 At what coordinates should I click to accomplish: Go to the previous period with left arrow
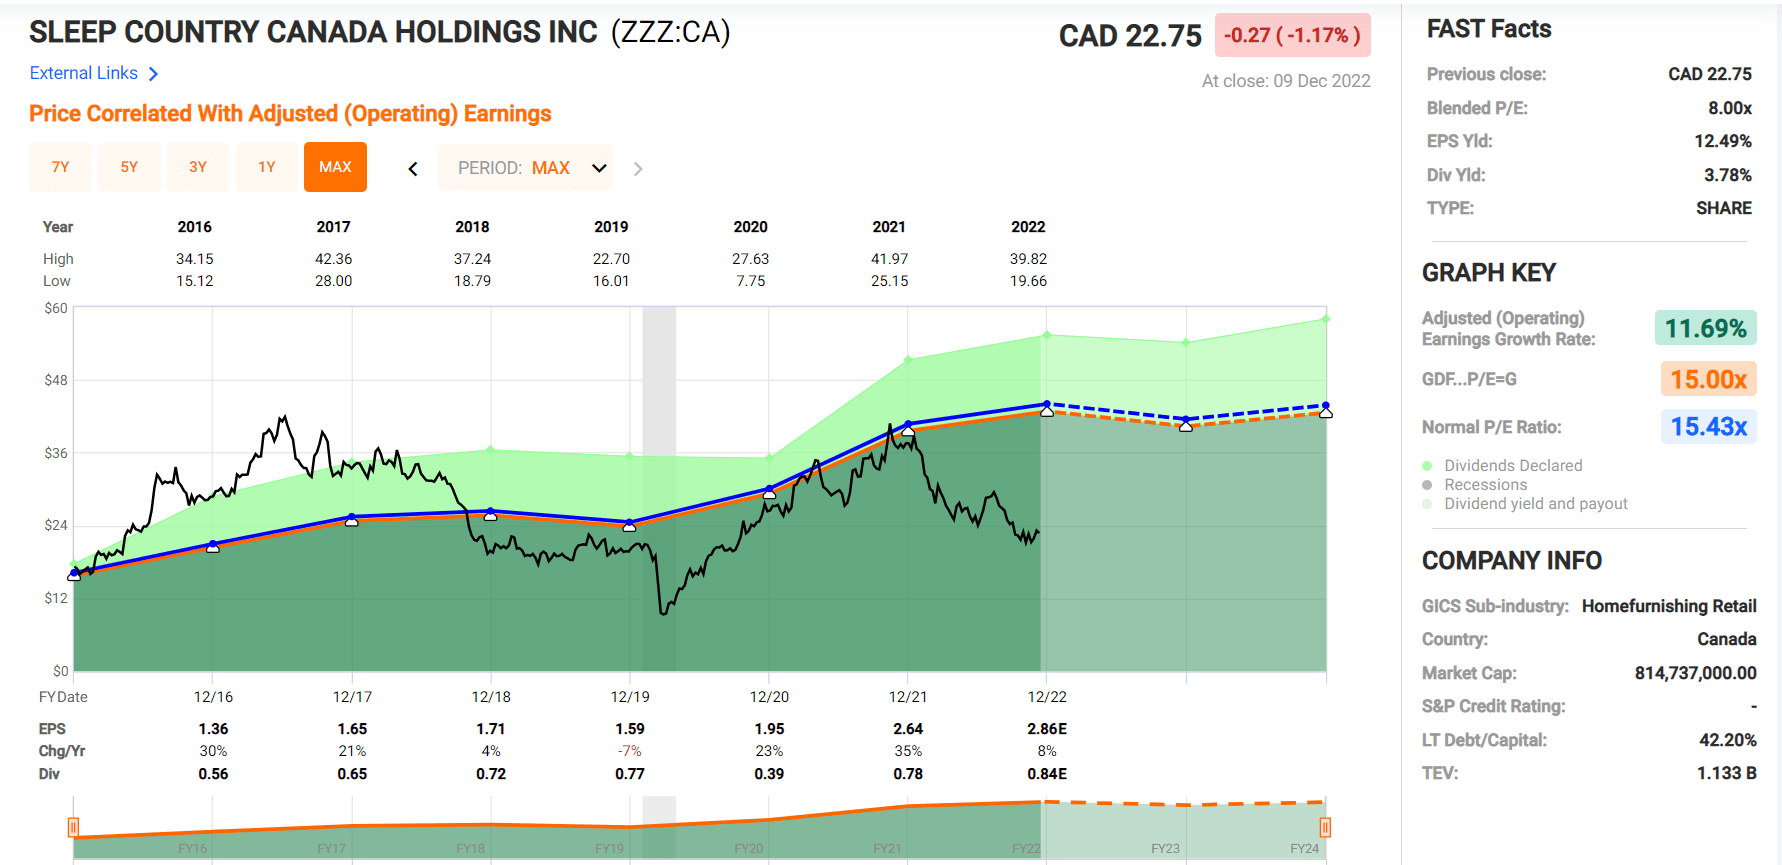pos(413,169)
